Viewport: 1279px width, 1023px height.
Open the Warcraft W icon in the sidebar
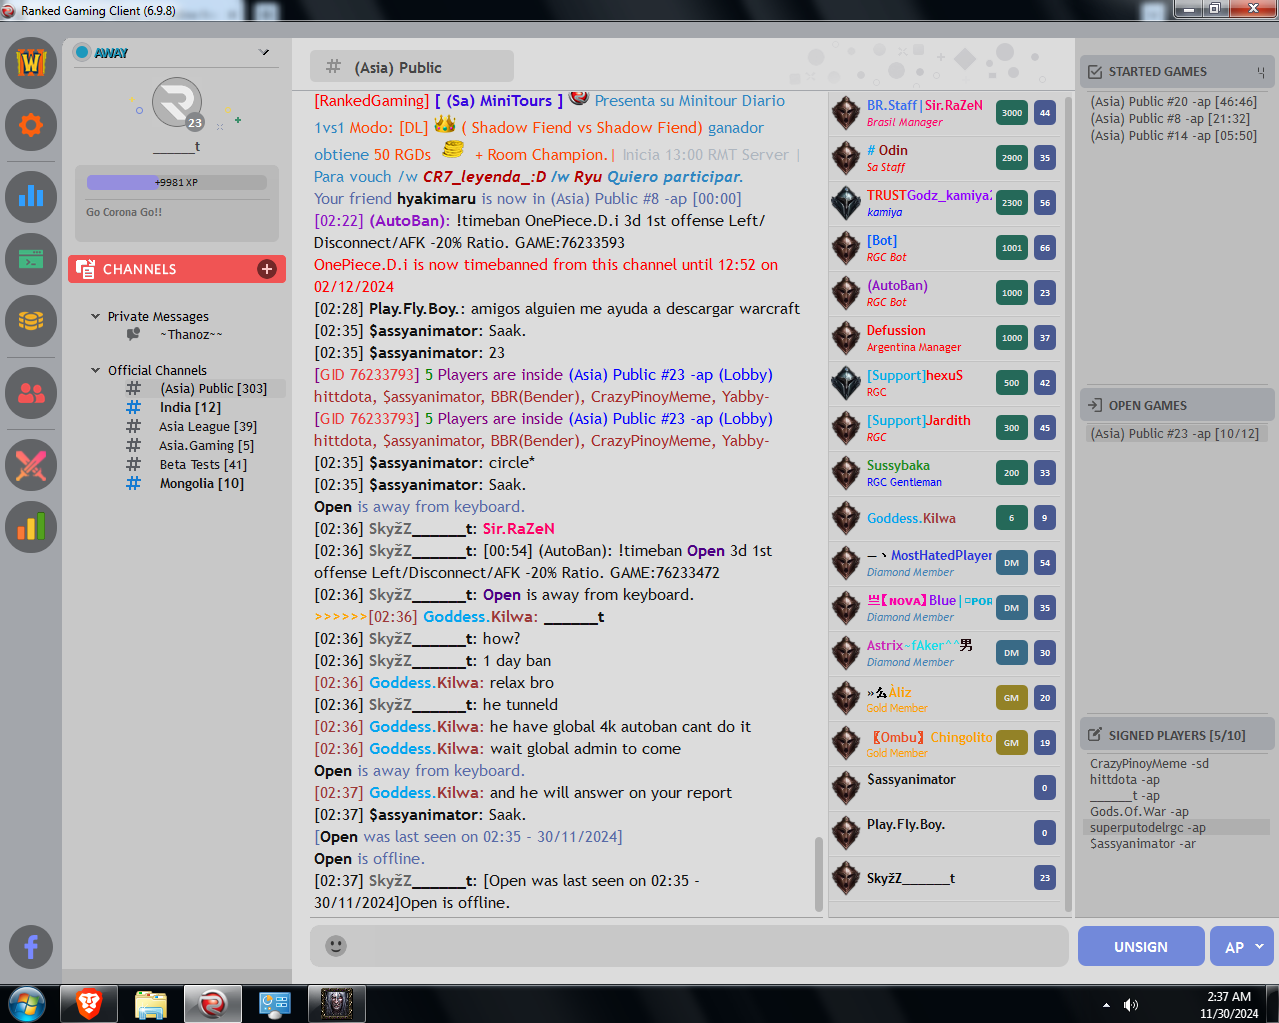(31, 63)
